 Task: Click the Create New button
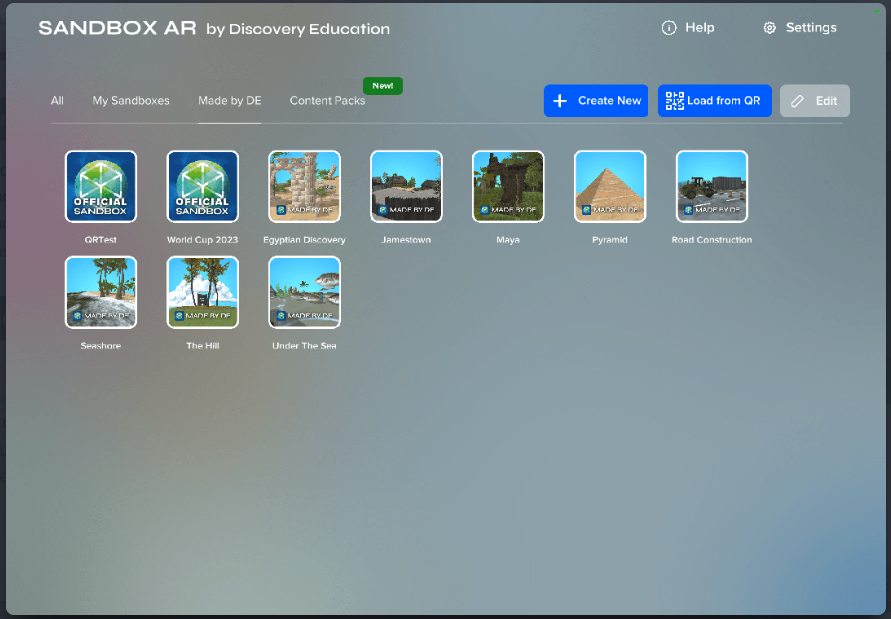coord(596,101)
